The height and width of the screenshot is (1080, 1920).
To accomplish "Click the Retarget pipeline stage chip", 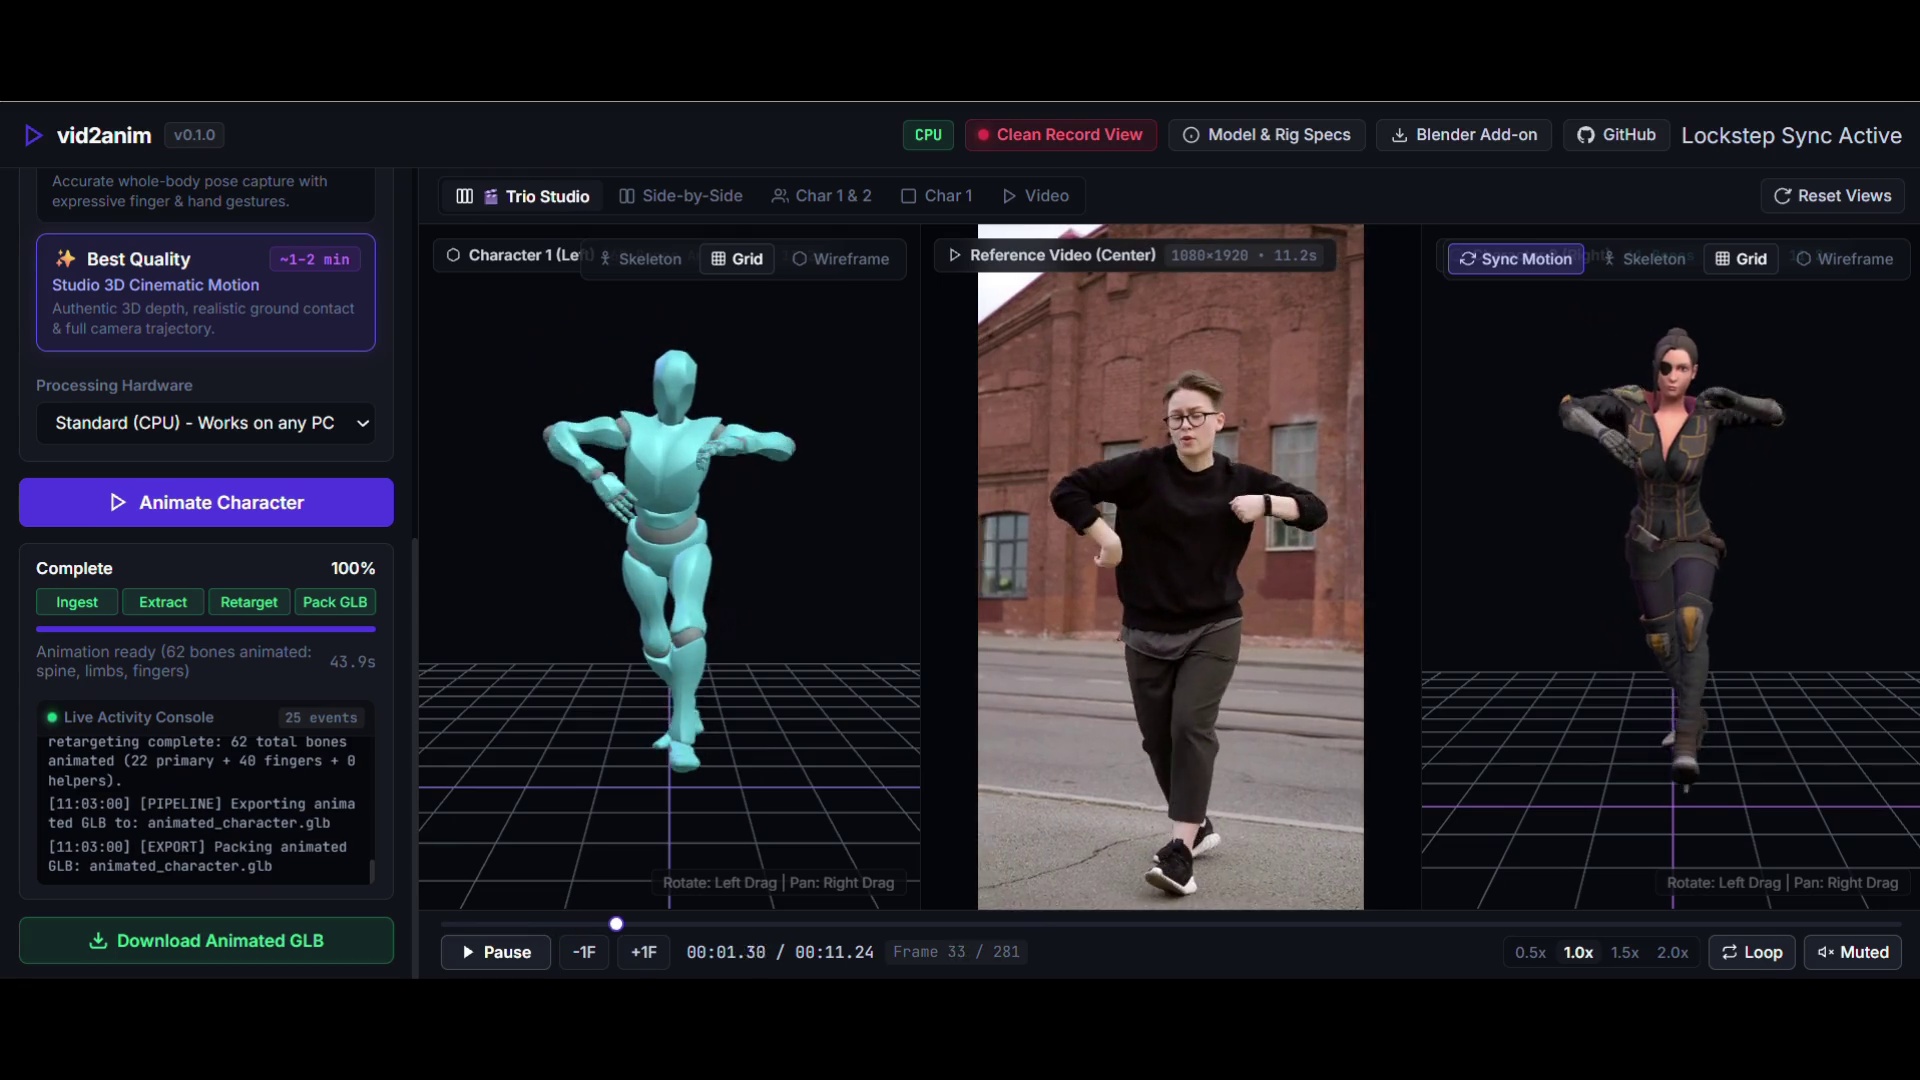I will [249, 602].
